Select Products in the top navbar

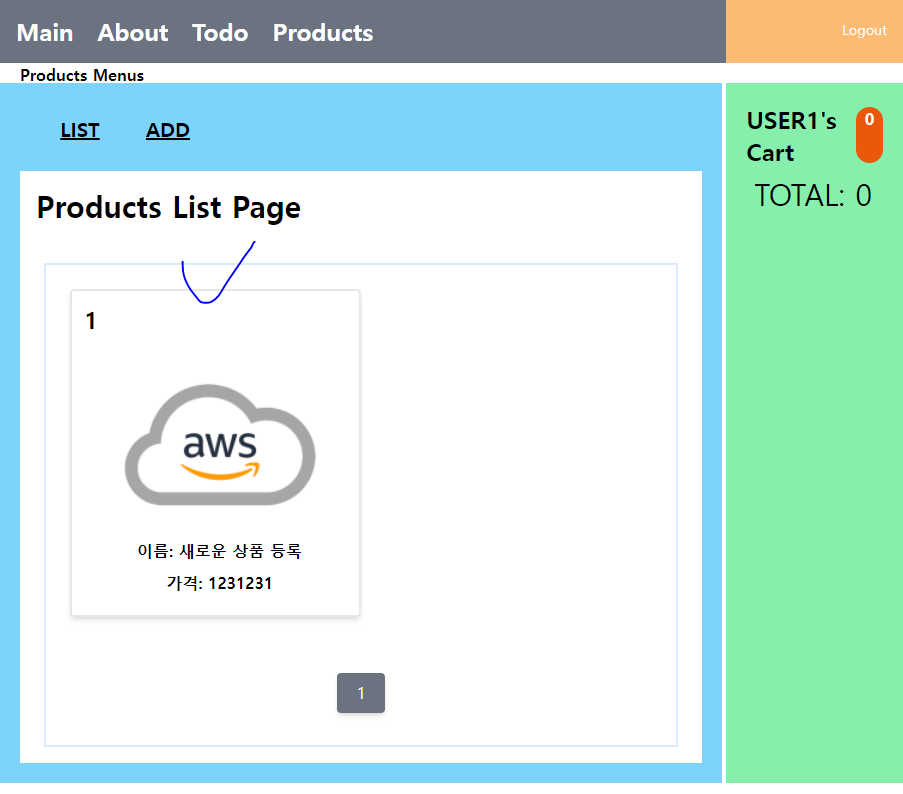[323, 33]
